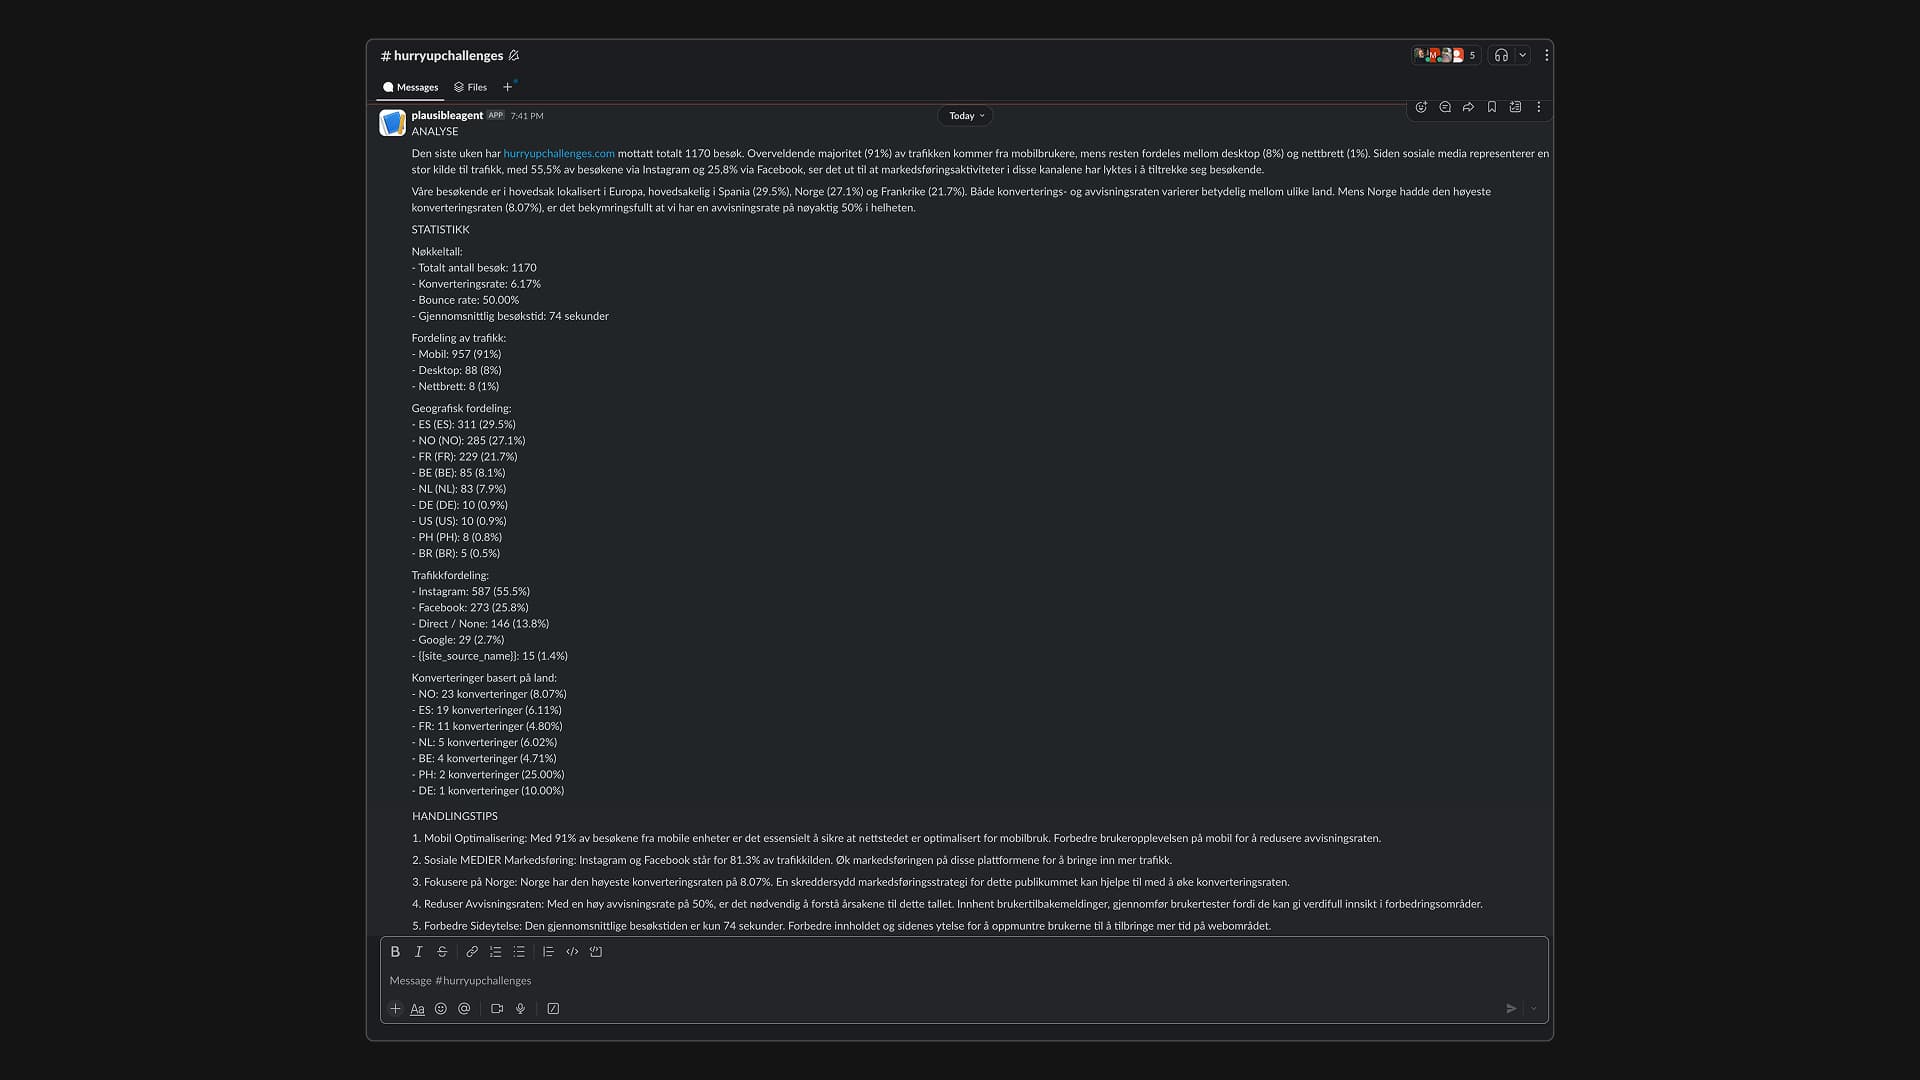Toggle italic formatting
This screenshot has height=1080, width=1920.
[x=419, y=952]
